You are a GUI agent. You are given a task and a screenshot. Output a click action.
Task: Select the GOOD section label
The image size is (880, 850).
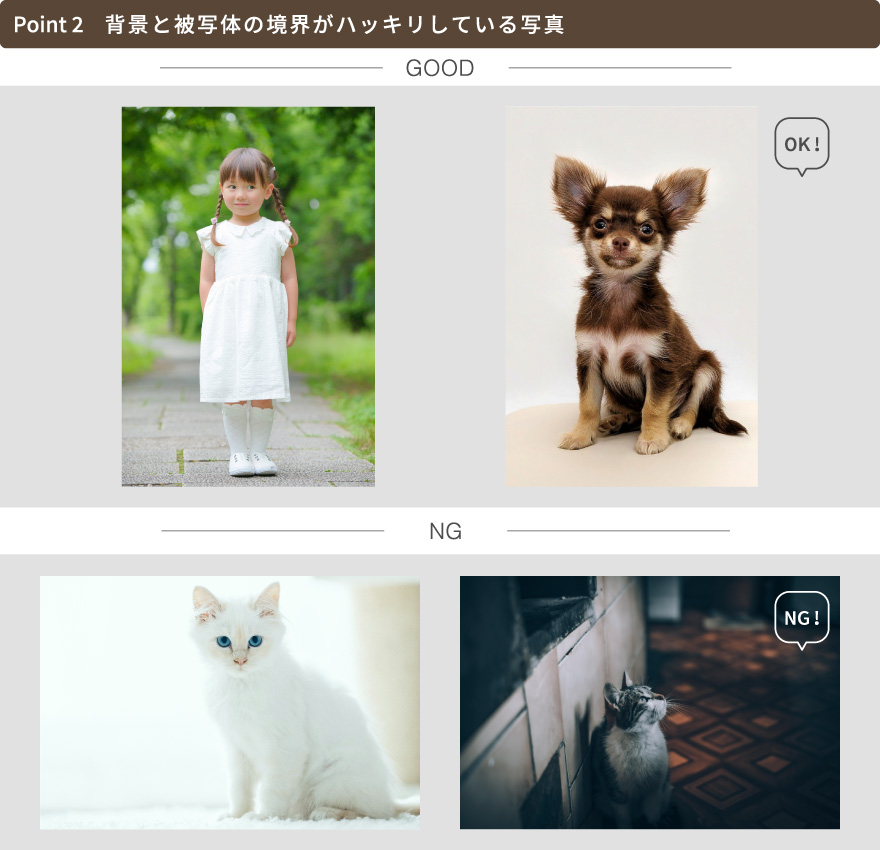440,68
